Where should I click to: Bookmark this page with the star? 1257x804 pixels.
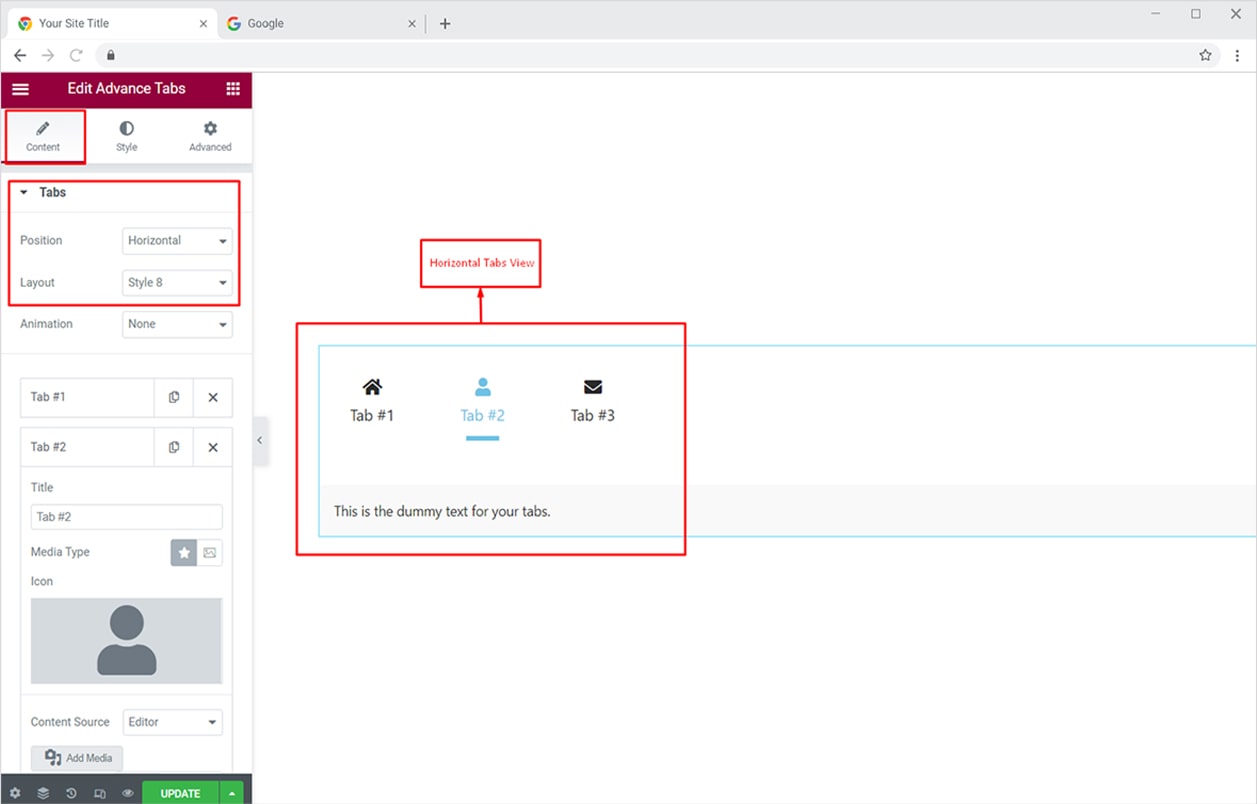pos(1205,55)
